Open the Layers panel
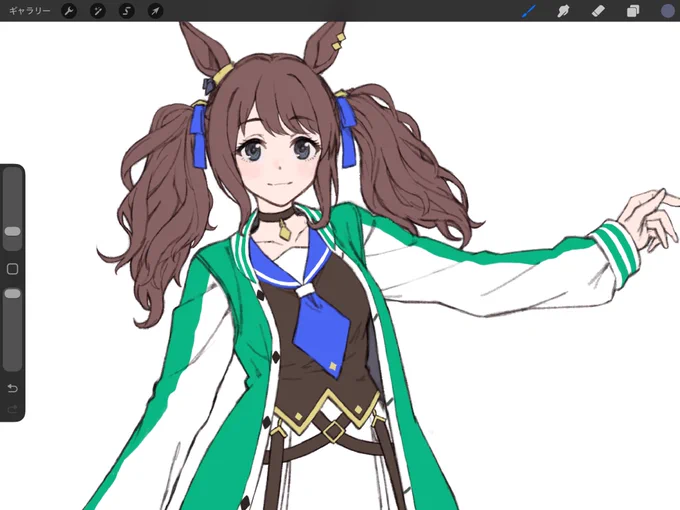 633,11
